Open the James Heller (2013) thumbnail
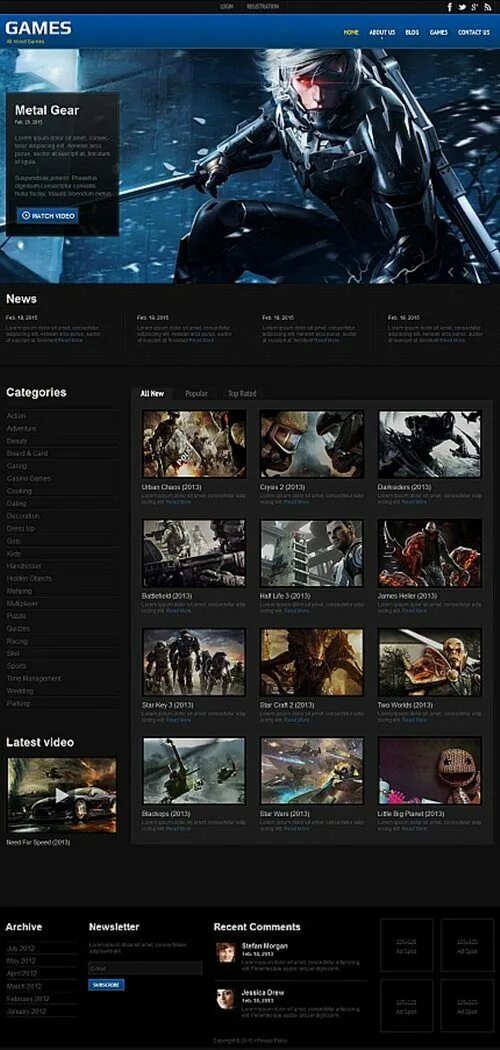500x1050 pixels. tap(430, 553)
